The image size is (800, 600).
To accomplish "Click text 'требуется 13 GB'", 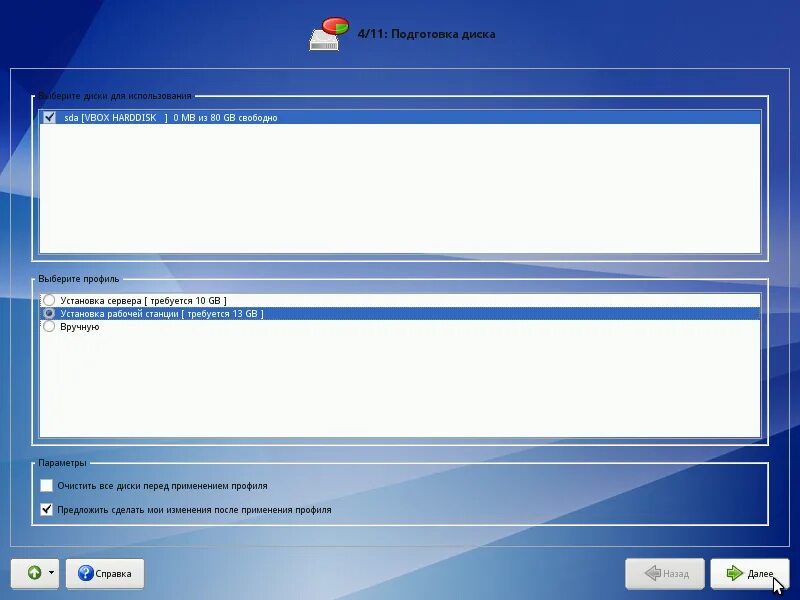I will coord(222,314).
